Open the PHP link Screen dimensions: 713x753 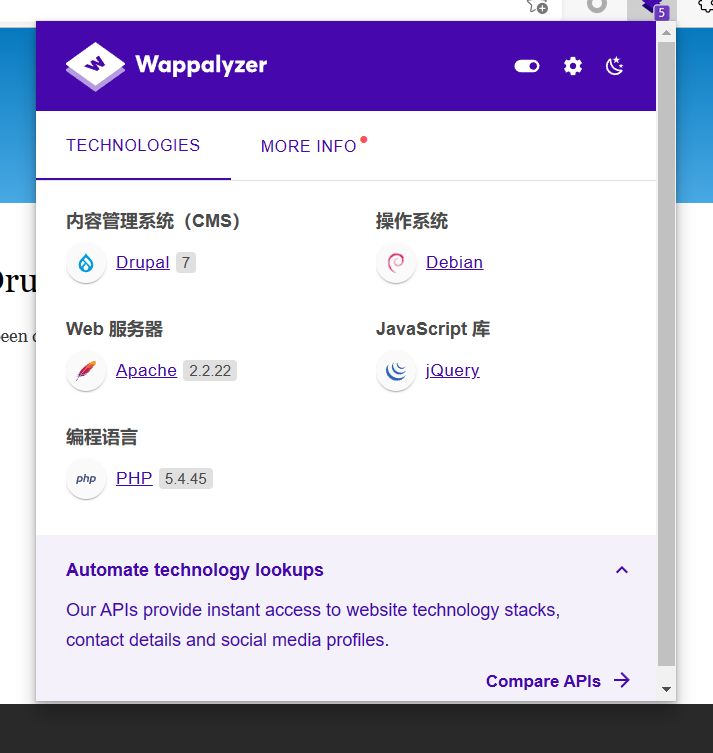click(134, 478)
